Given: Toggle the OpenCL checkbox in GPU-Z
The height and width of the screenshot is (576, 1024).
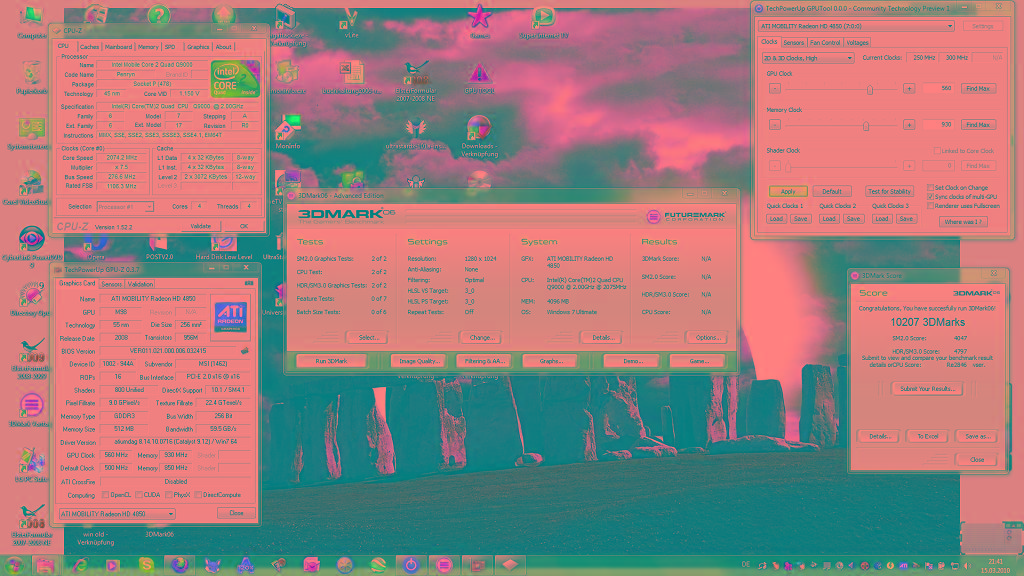Looking at the screenshot, I should coord(106,495).
